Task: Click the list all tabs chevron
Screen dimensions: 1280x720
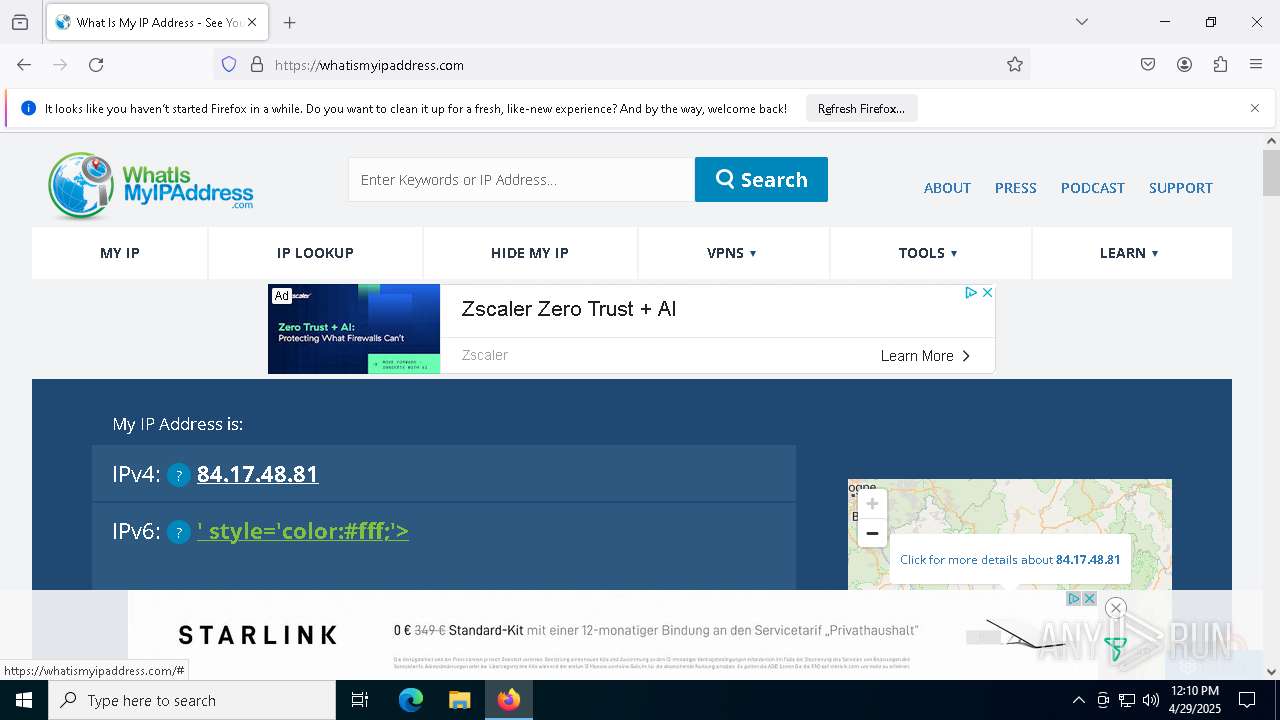Action: (x=1082, y=22)
